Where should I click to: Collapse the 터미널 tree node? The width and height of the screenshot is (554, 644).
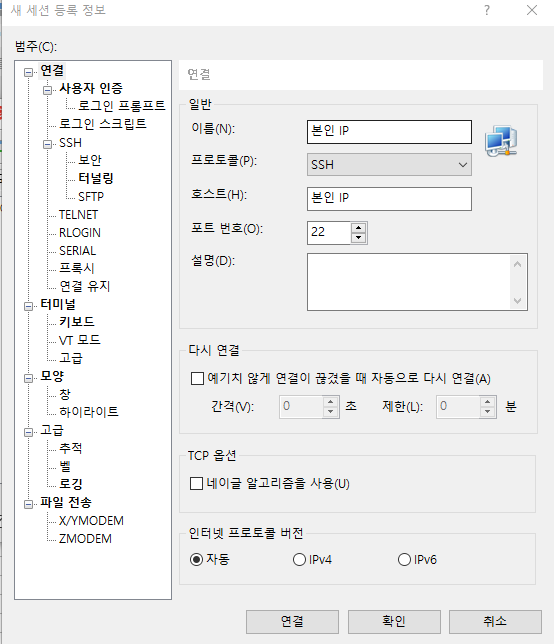click(x=28, y=306)
